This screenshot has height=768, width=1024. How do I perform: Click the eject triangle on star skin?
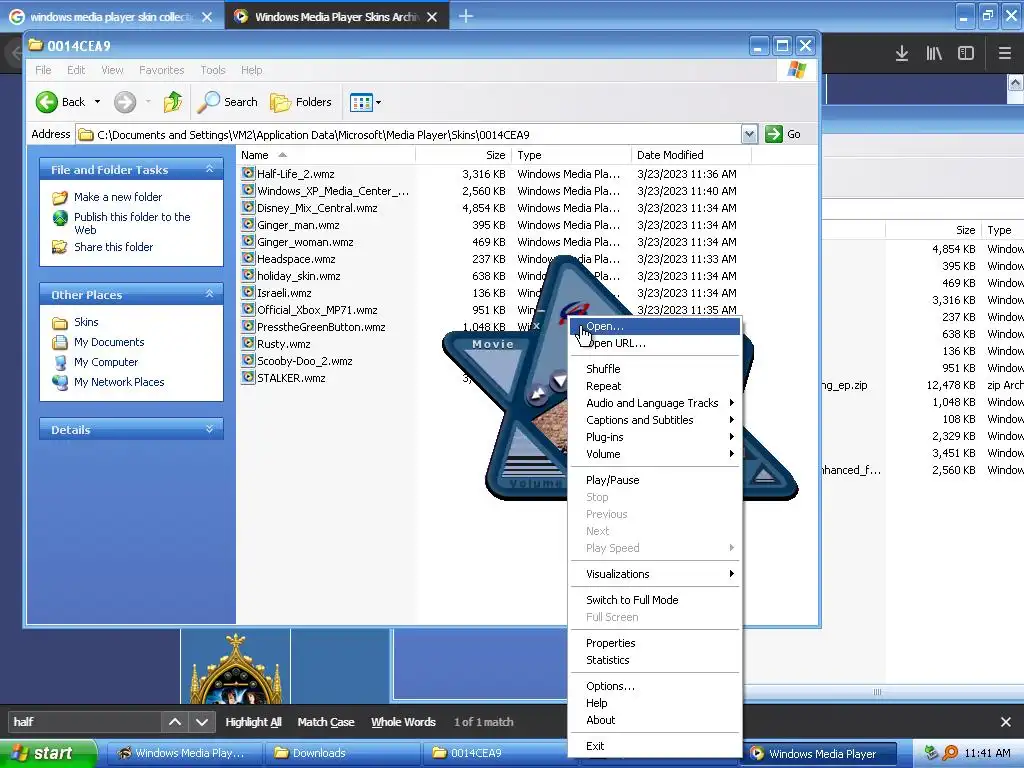[x=763, y=475]
